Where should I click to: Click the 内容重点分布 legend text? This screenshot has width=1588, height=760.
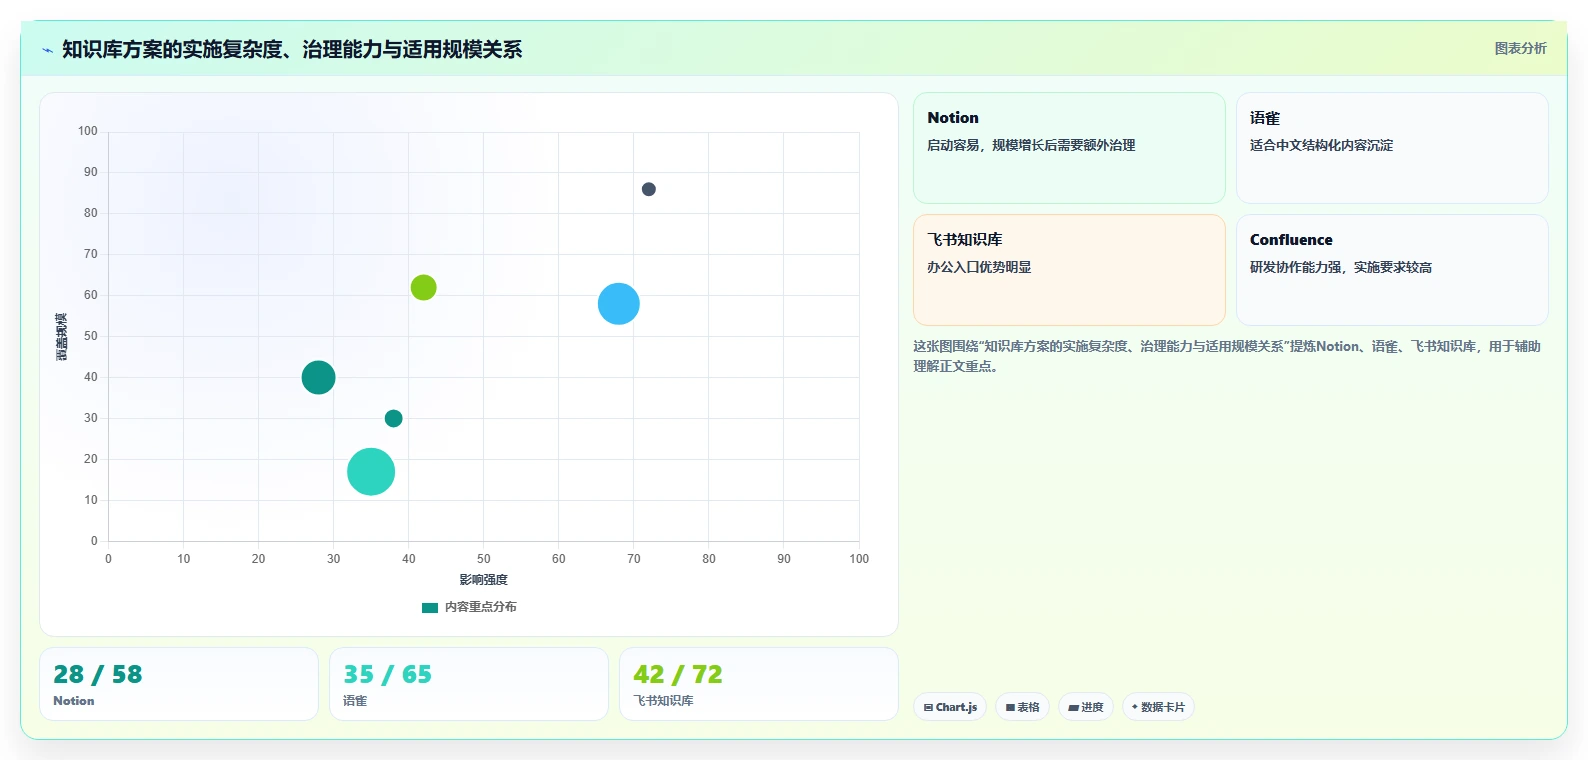481,607
